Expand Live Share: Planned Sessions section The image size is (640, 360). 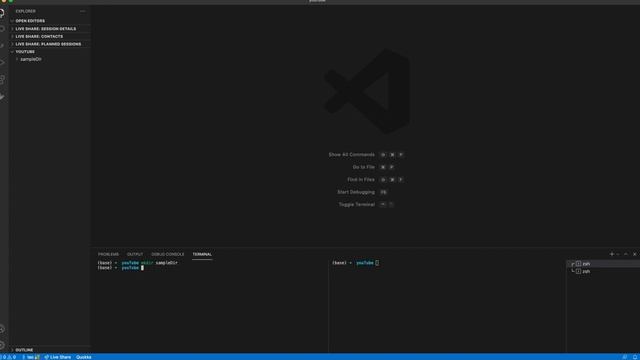(50, 44)
